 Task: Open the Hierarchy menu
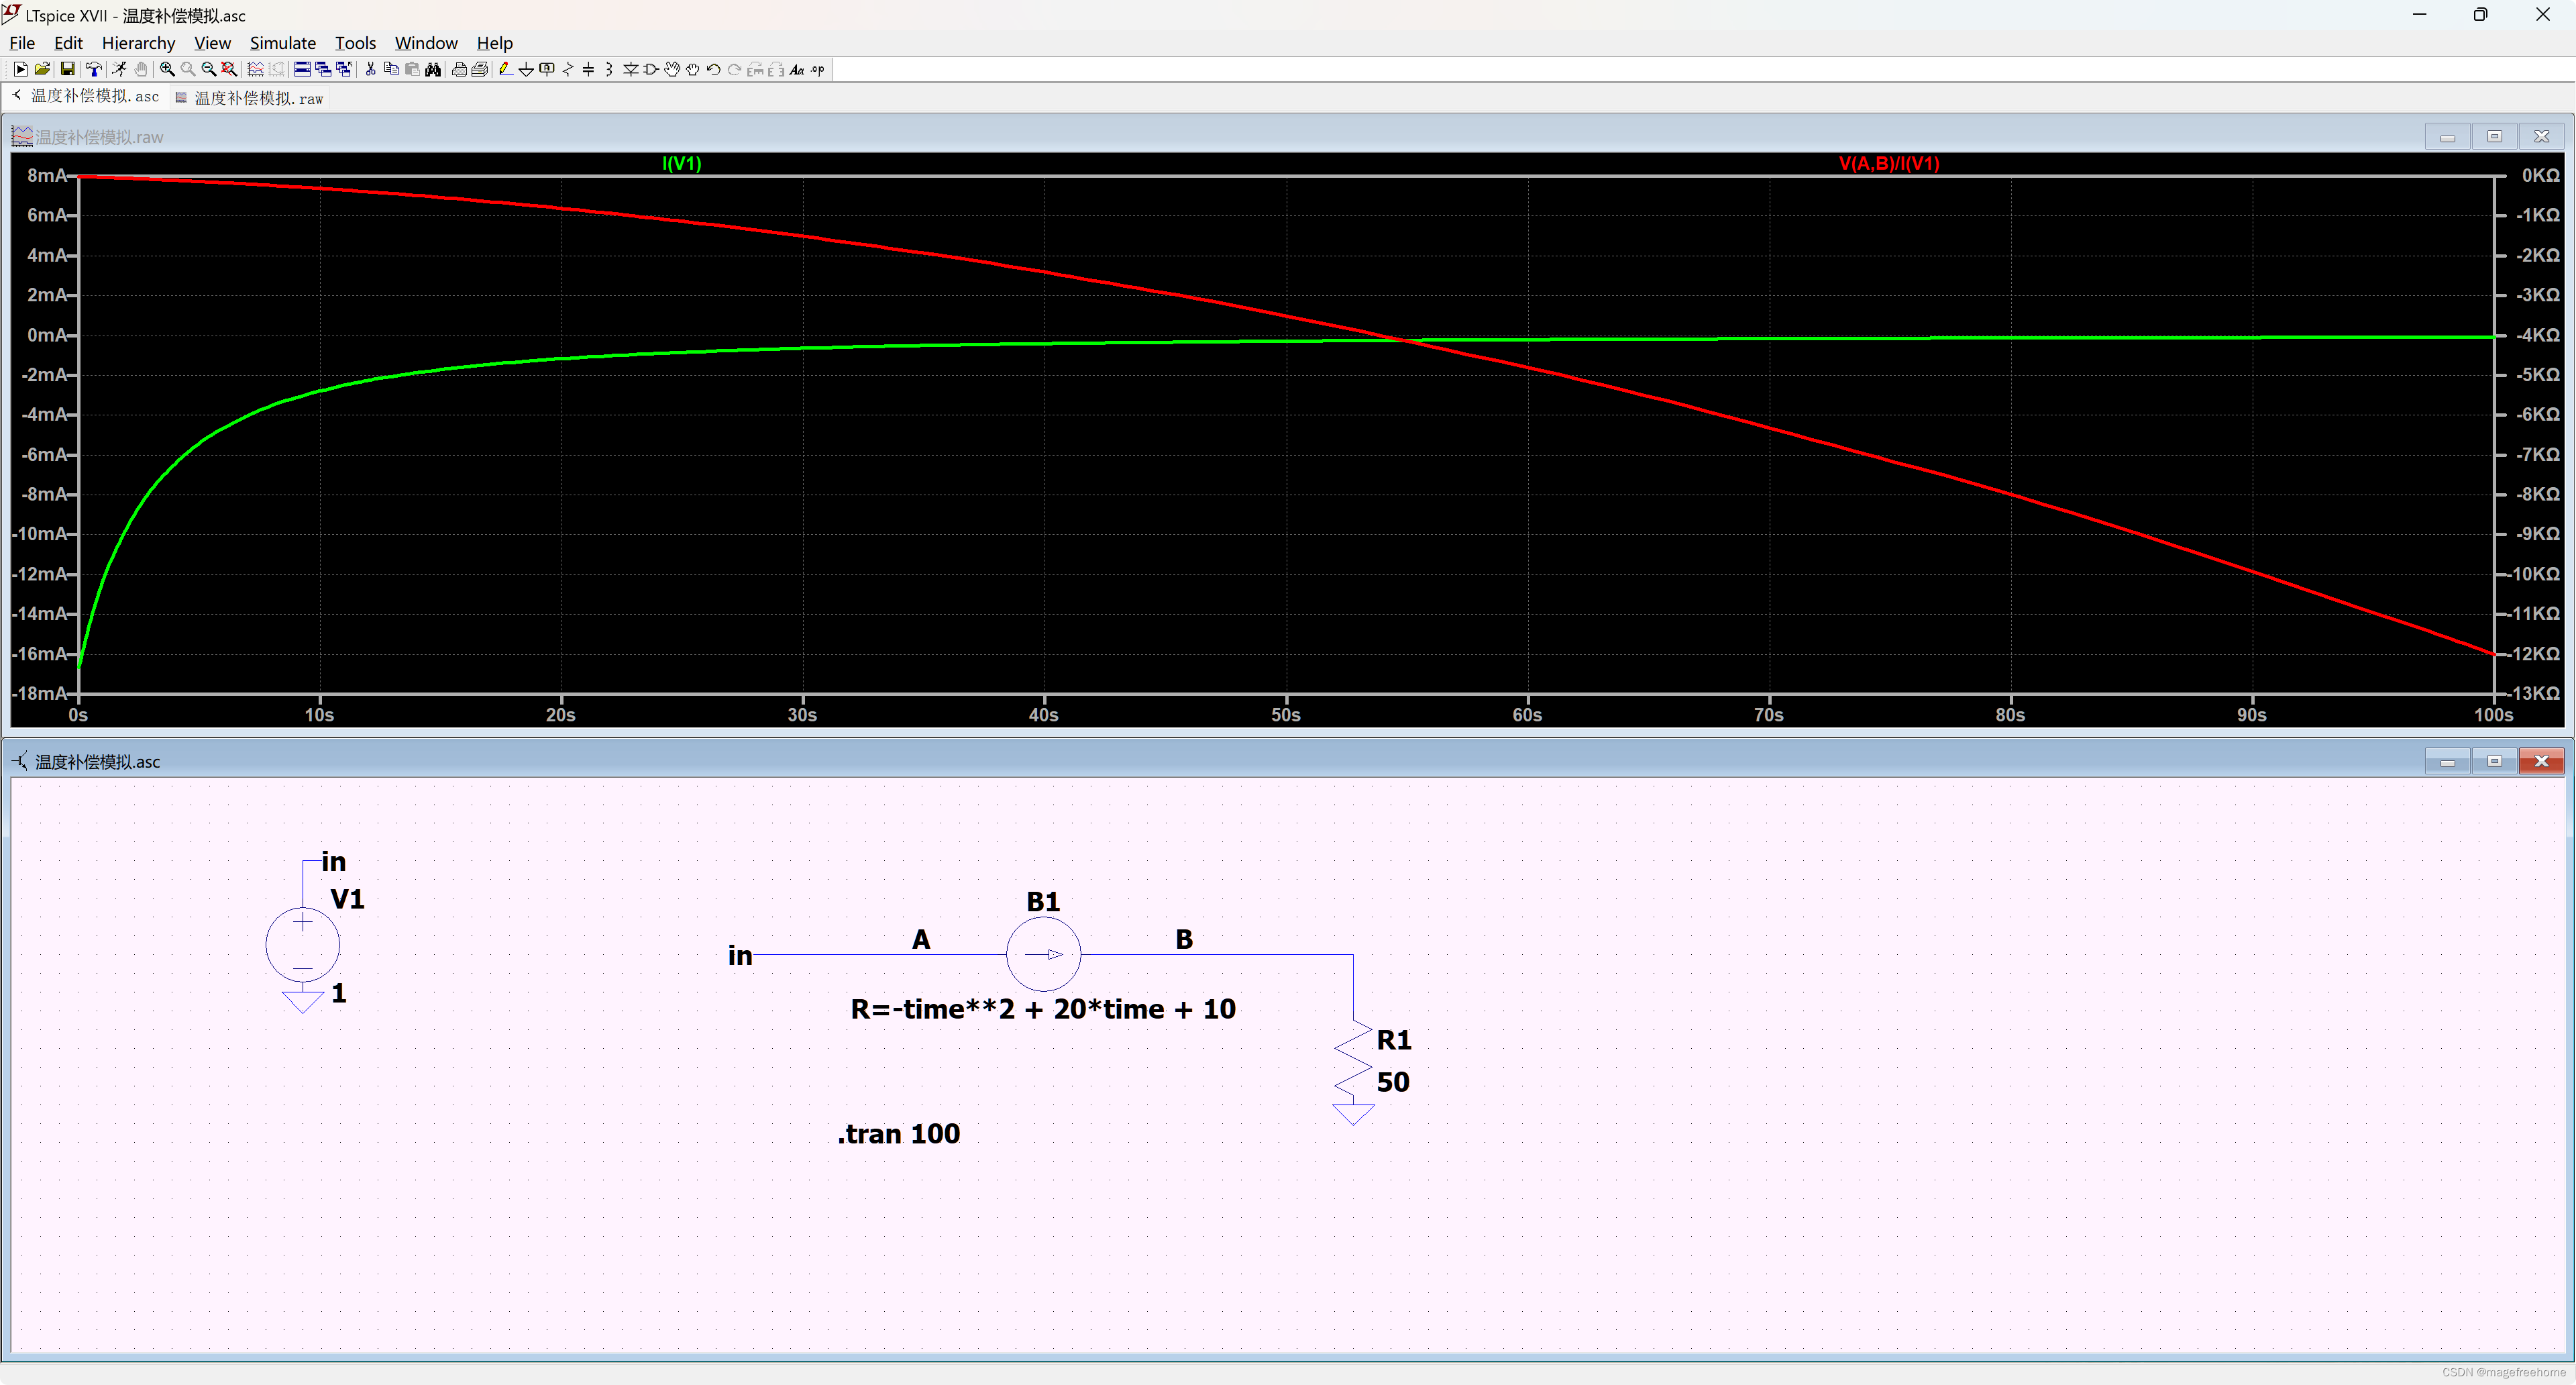coord(138,43)
